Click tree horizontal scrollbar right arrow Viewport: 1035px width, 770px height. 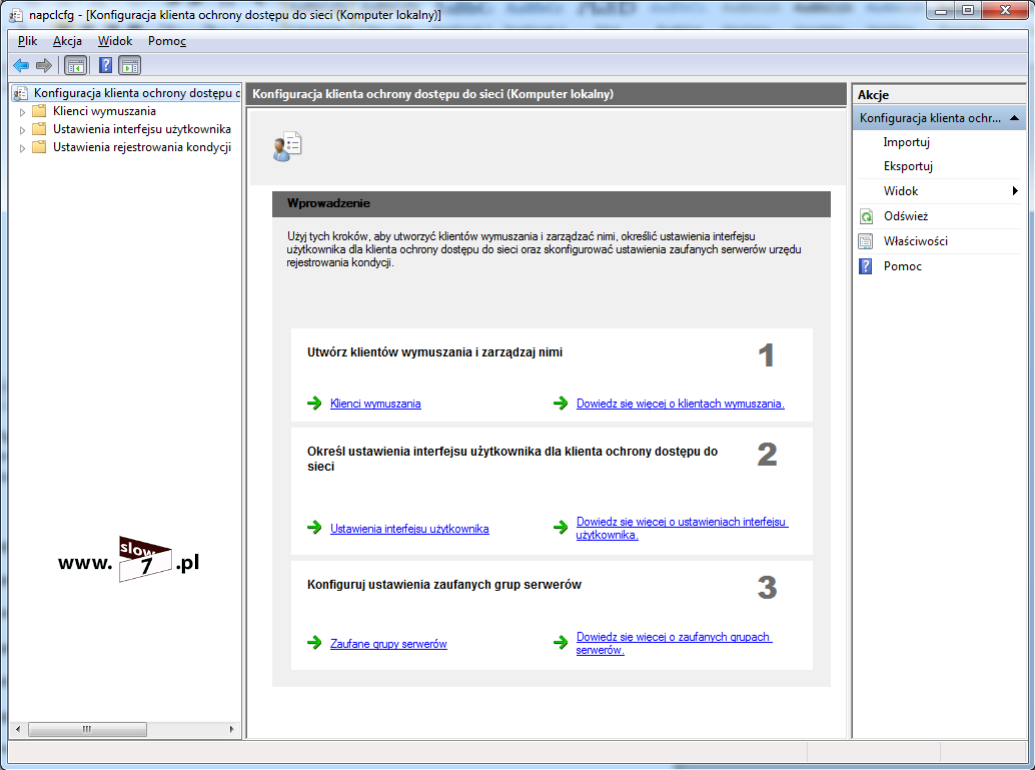232,729
